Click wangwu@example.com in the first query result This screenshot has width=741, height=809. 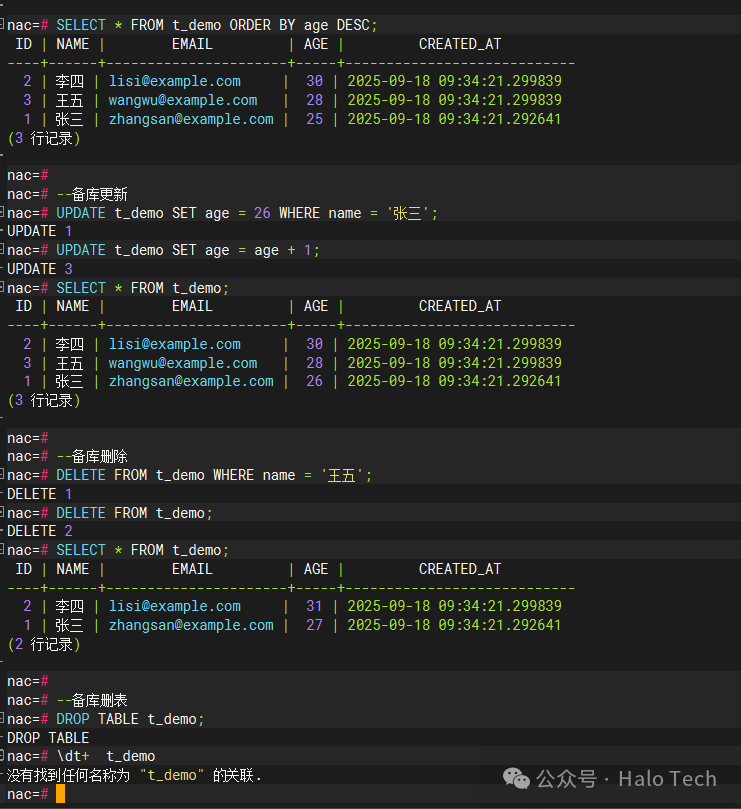point(183,100)
